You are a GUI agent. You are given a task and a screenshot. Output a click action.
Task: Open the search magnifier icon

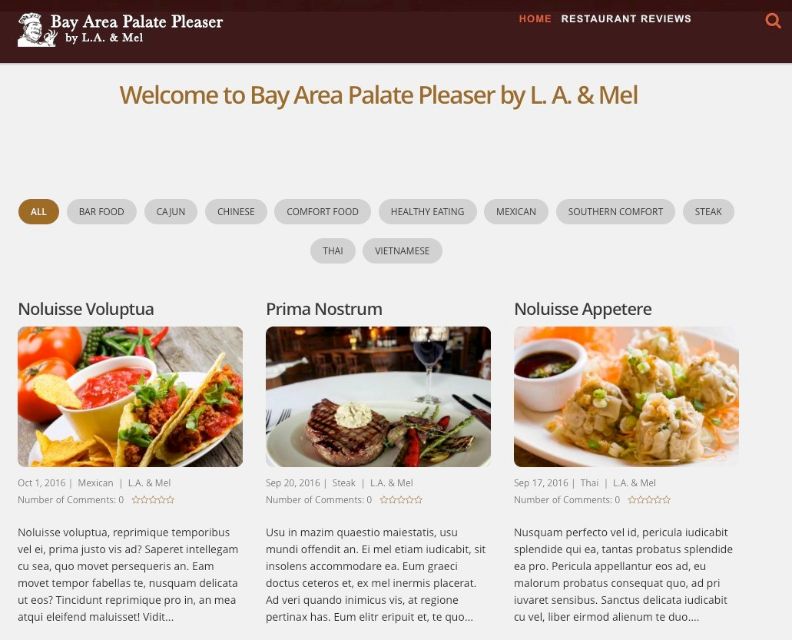click(x=773, y=20)
